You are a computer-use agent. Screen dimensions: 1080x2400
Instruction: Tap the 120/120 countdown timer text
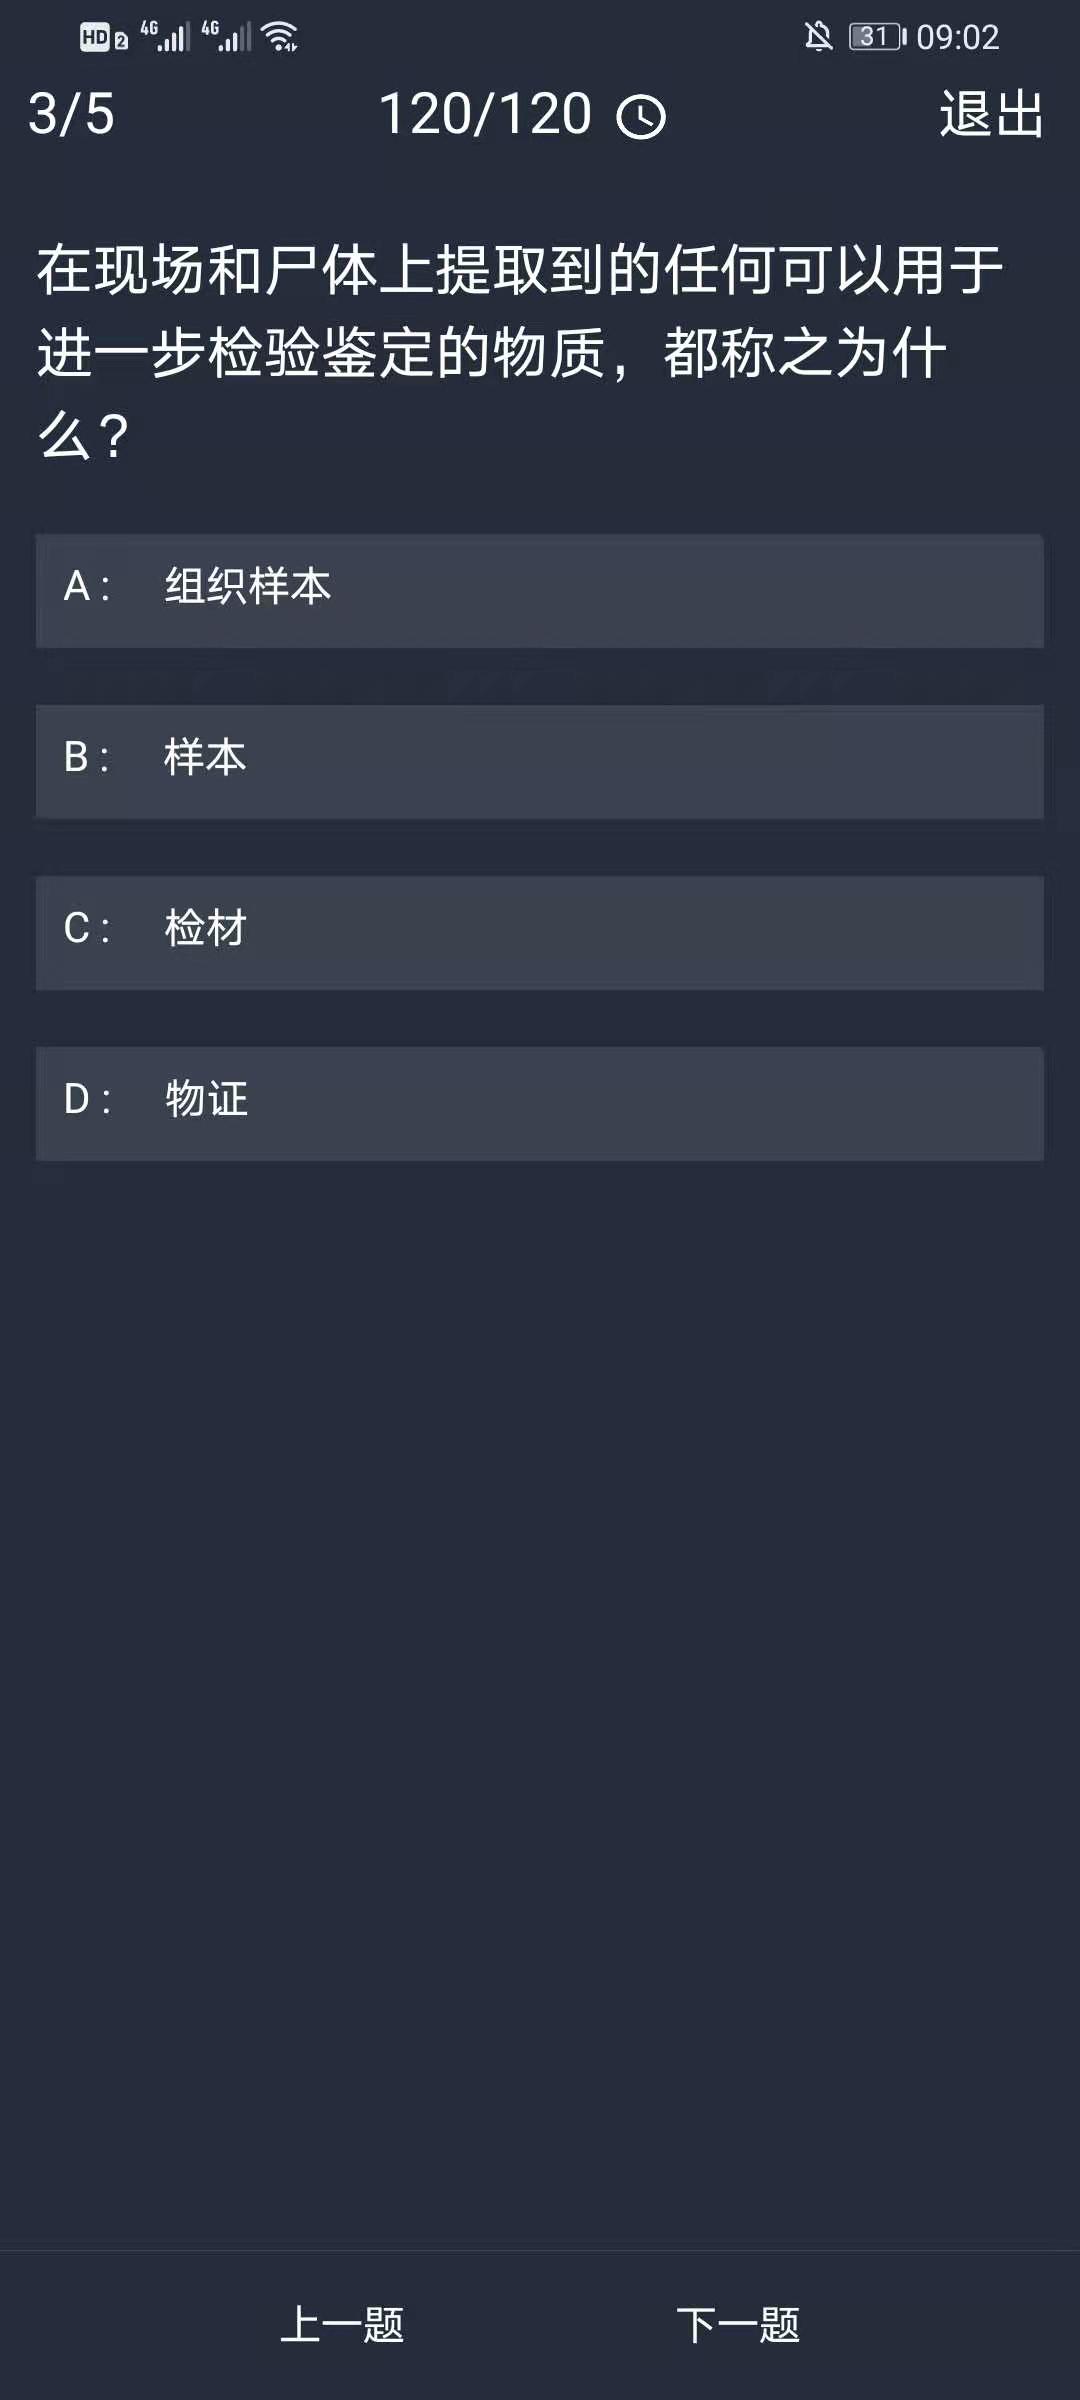(x=486, y=114)
